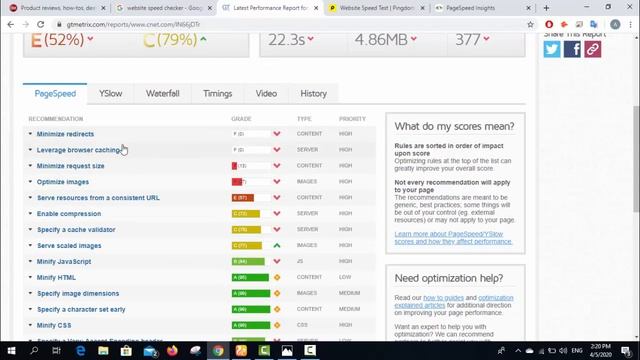
Task: Open the Chrome three-dot menu
Action: 631,24
